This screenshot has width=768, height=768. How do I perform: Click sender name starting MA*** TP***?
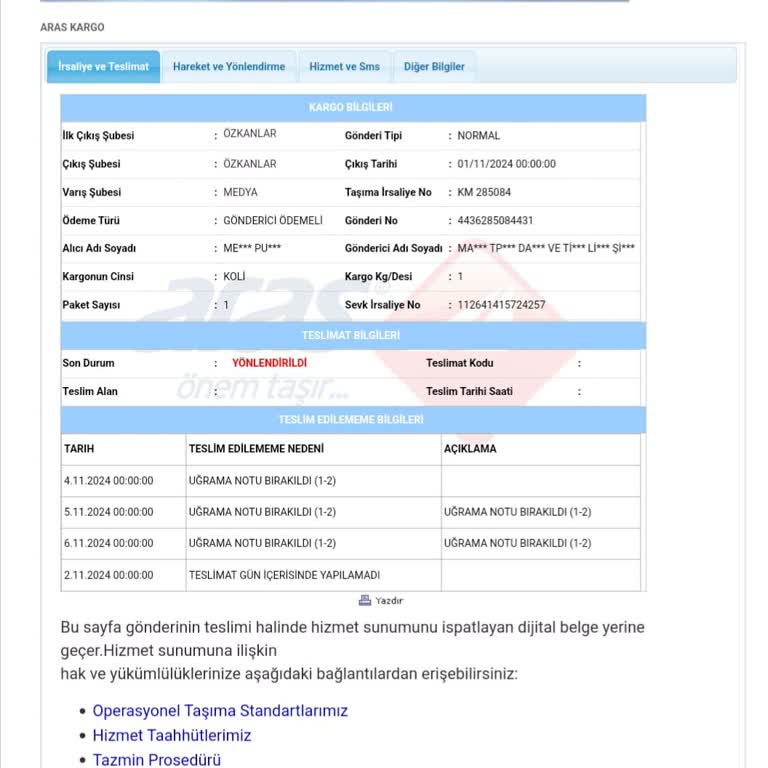546,248
